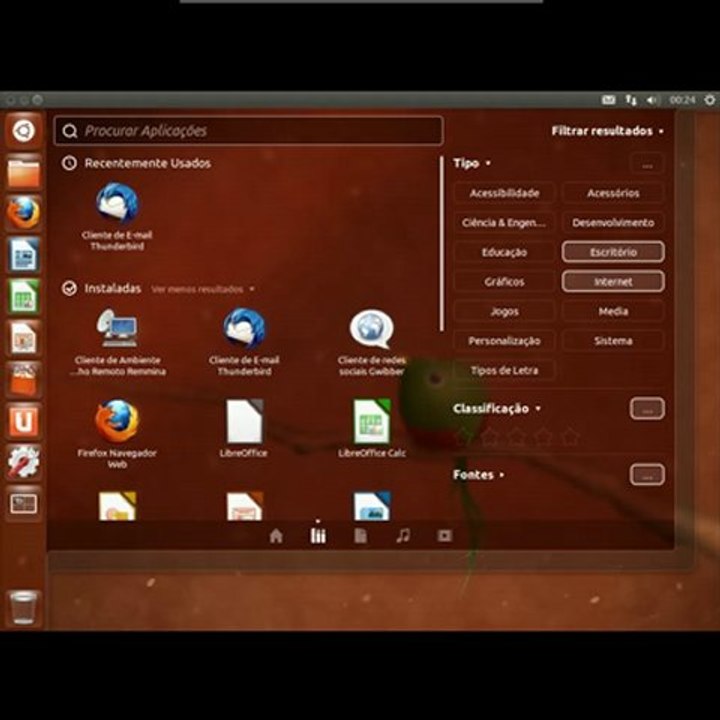Disable the Internet filter

click(x=613, y=281)
